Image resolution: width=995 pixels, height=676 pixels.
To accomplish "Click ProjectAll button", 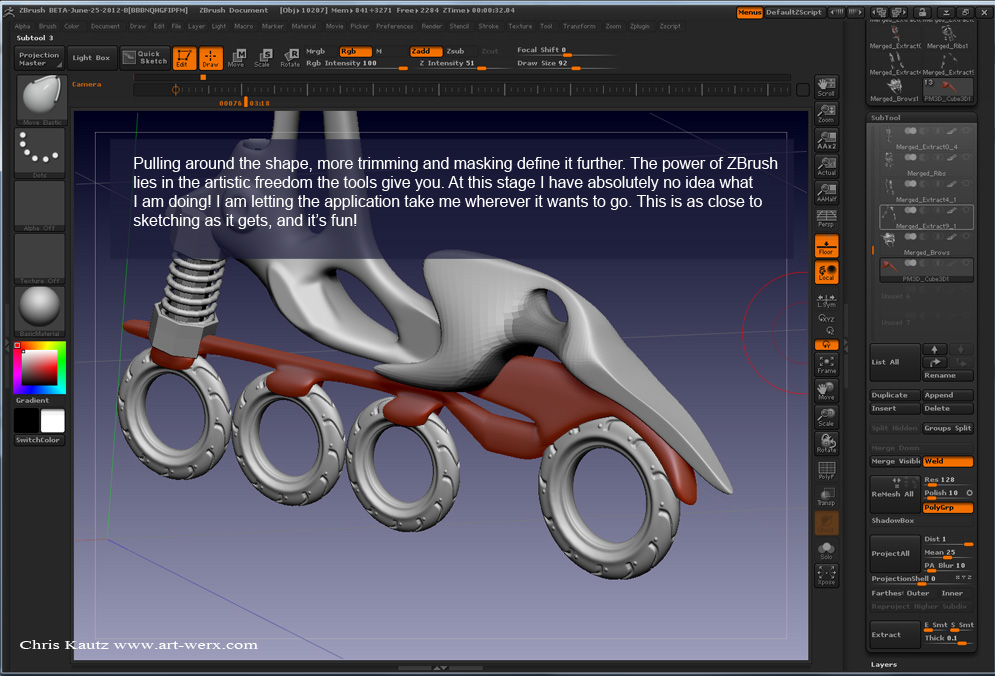I will click(x=895, y=553).
